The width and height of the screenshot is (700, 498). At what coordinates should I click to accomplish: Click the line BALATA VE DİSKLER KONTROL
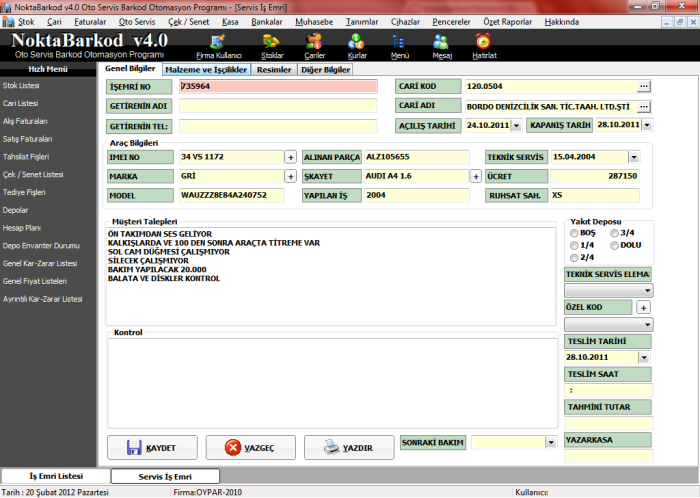[x=164, y=278]
